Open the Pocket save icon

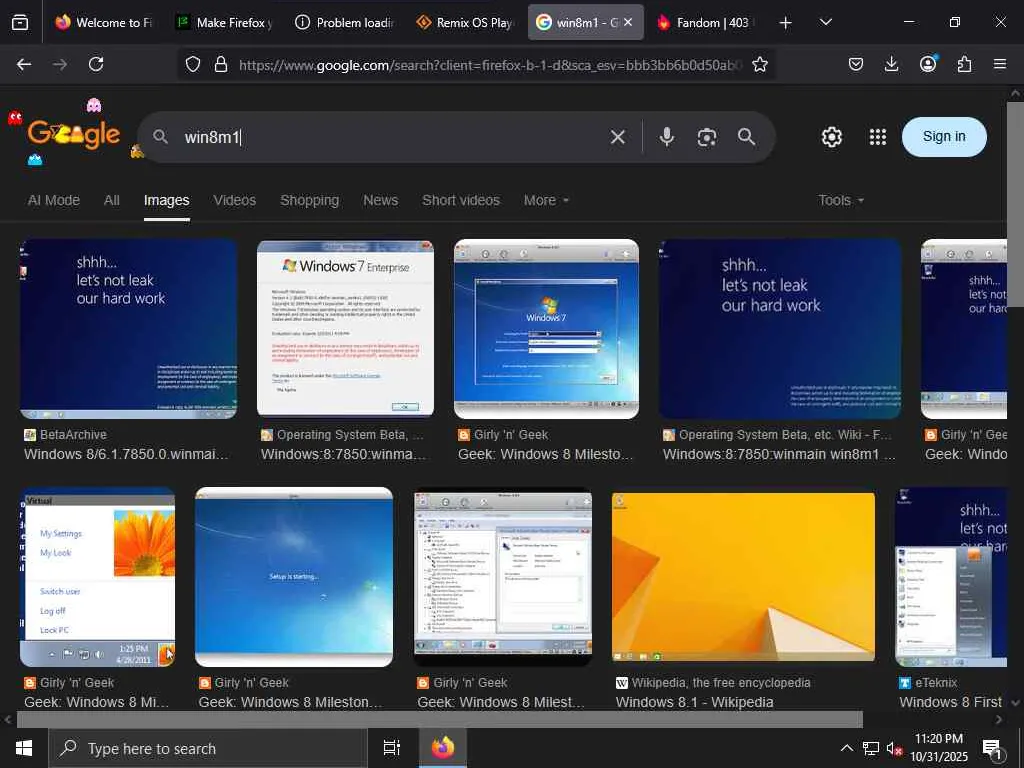[x=856, y=64]
